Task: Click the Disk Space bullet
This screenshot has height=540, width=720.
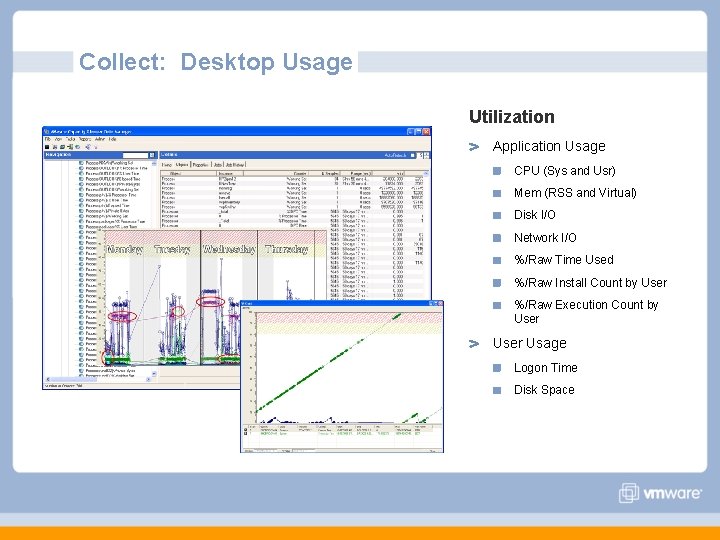Action: (544, 389)
